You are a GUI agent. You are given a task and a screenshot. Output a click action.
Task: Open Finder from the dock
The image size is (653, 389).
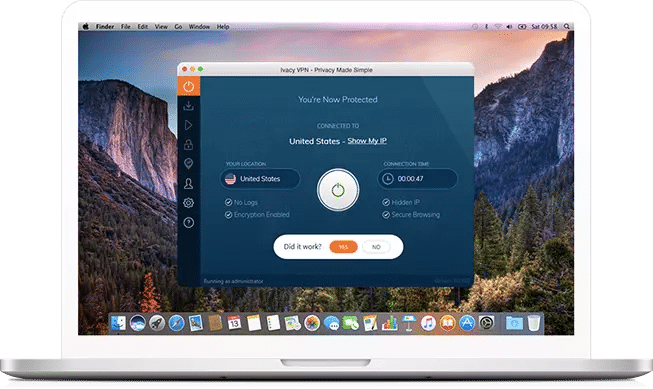[118, 323]
